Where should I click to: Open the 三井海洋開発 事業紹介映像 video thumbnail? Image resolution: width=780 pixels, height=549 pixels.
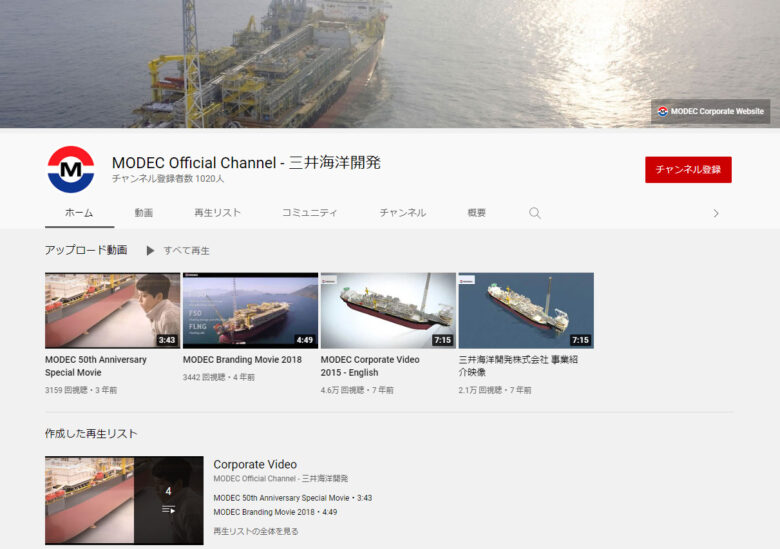click(x=526, y=310)
